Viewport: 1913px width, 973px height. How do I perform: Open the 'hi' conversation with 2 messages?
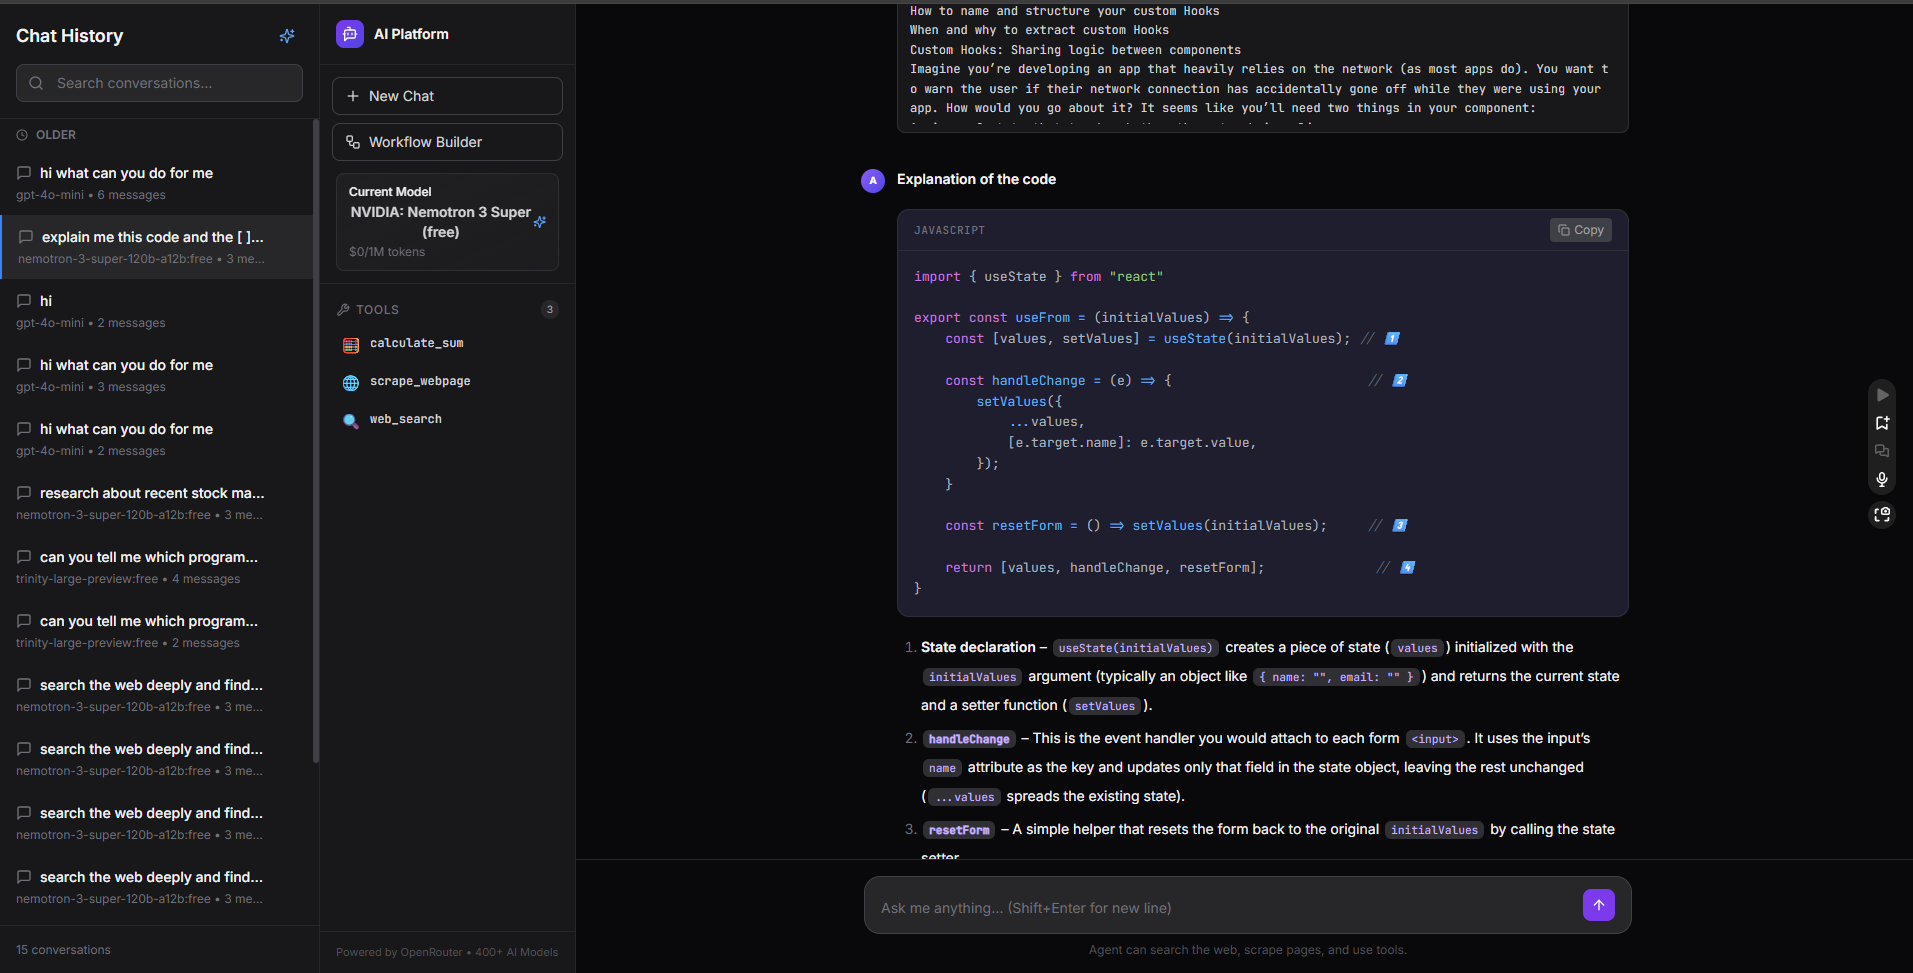pyautogui.click(x=156, y=311)
